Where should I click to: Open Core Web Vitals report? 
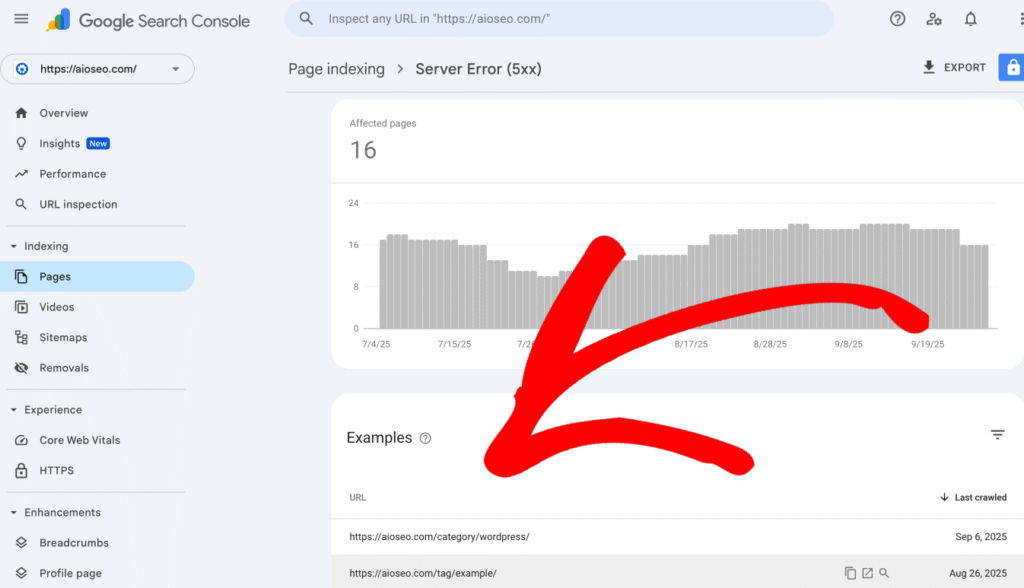pyautogui.click(x=79, y=440)
